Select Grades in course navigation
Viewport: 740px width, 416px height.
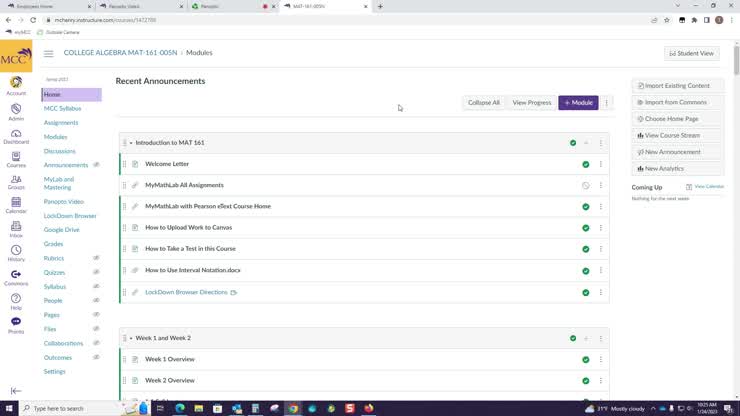(53, 244)
